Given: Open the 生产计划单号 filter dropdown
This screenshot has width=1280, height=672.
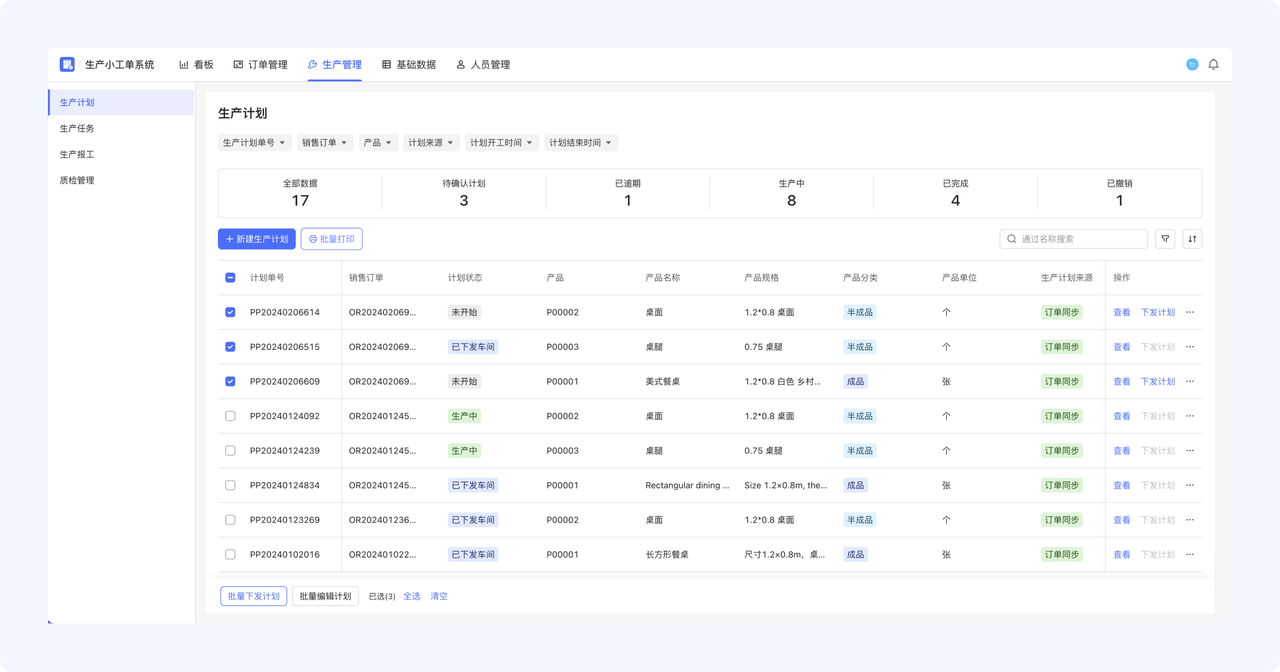Looking at the screenshot, I should coord(254,143).
